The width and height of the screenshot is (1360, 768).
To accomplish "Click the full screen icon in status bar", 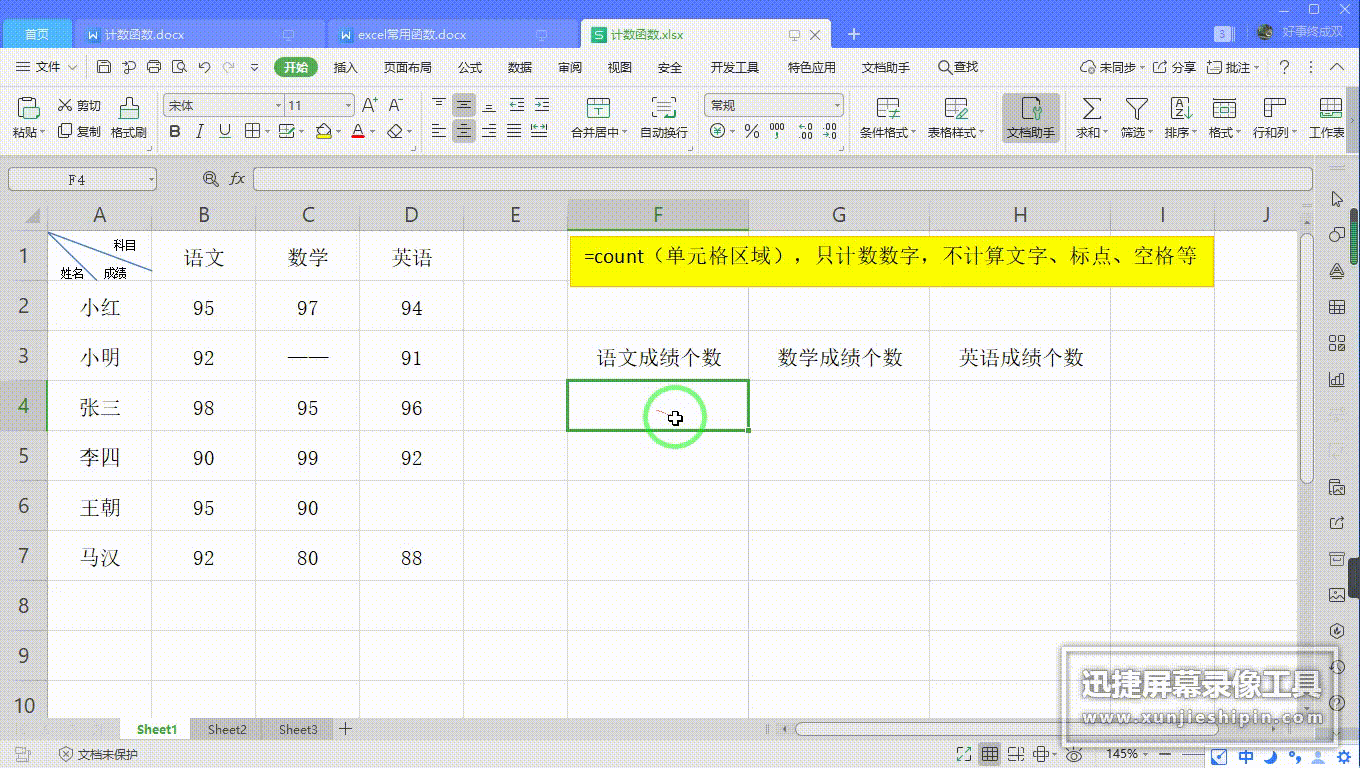I will [964, 754].
